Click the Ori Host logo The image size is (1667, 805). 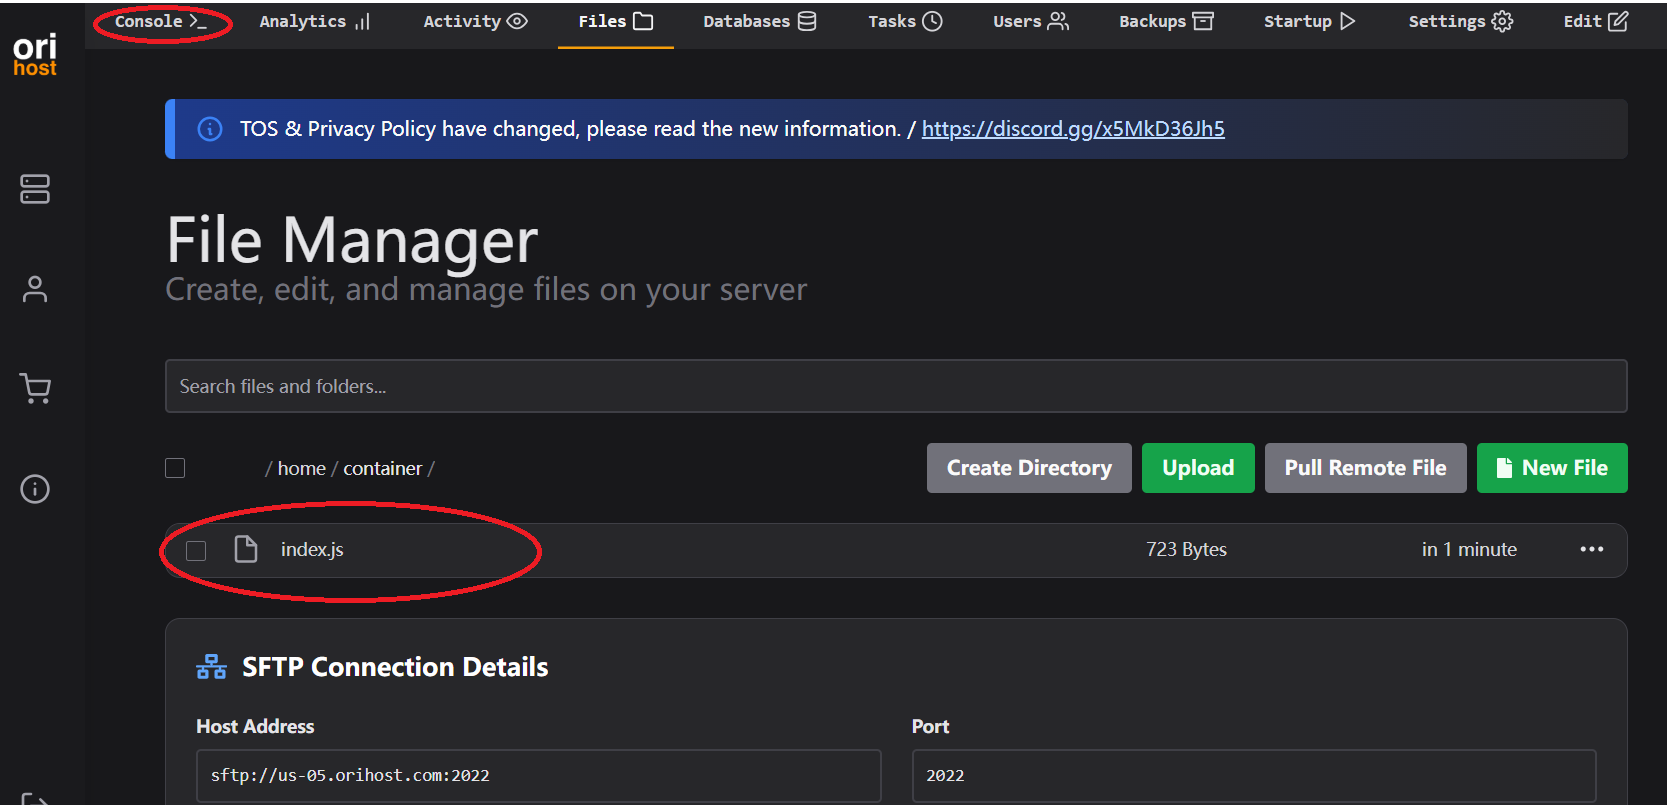click(35, 55)
